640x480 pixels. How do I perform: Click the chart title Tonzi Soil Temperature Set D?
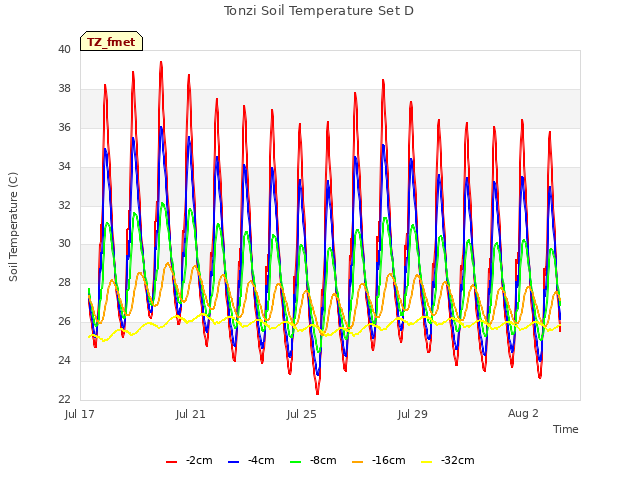[x=319, y=11]
